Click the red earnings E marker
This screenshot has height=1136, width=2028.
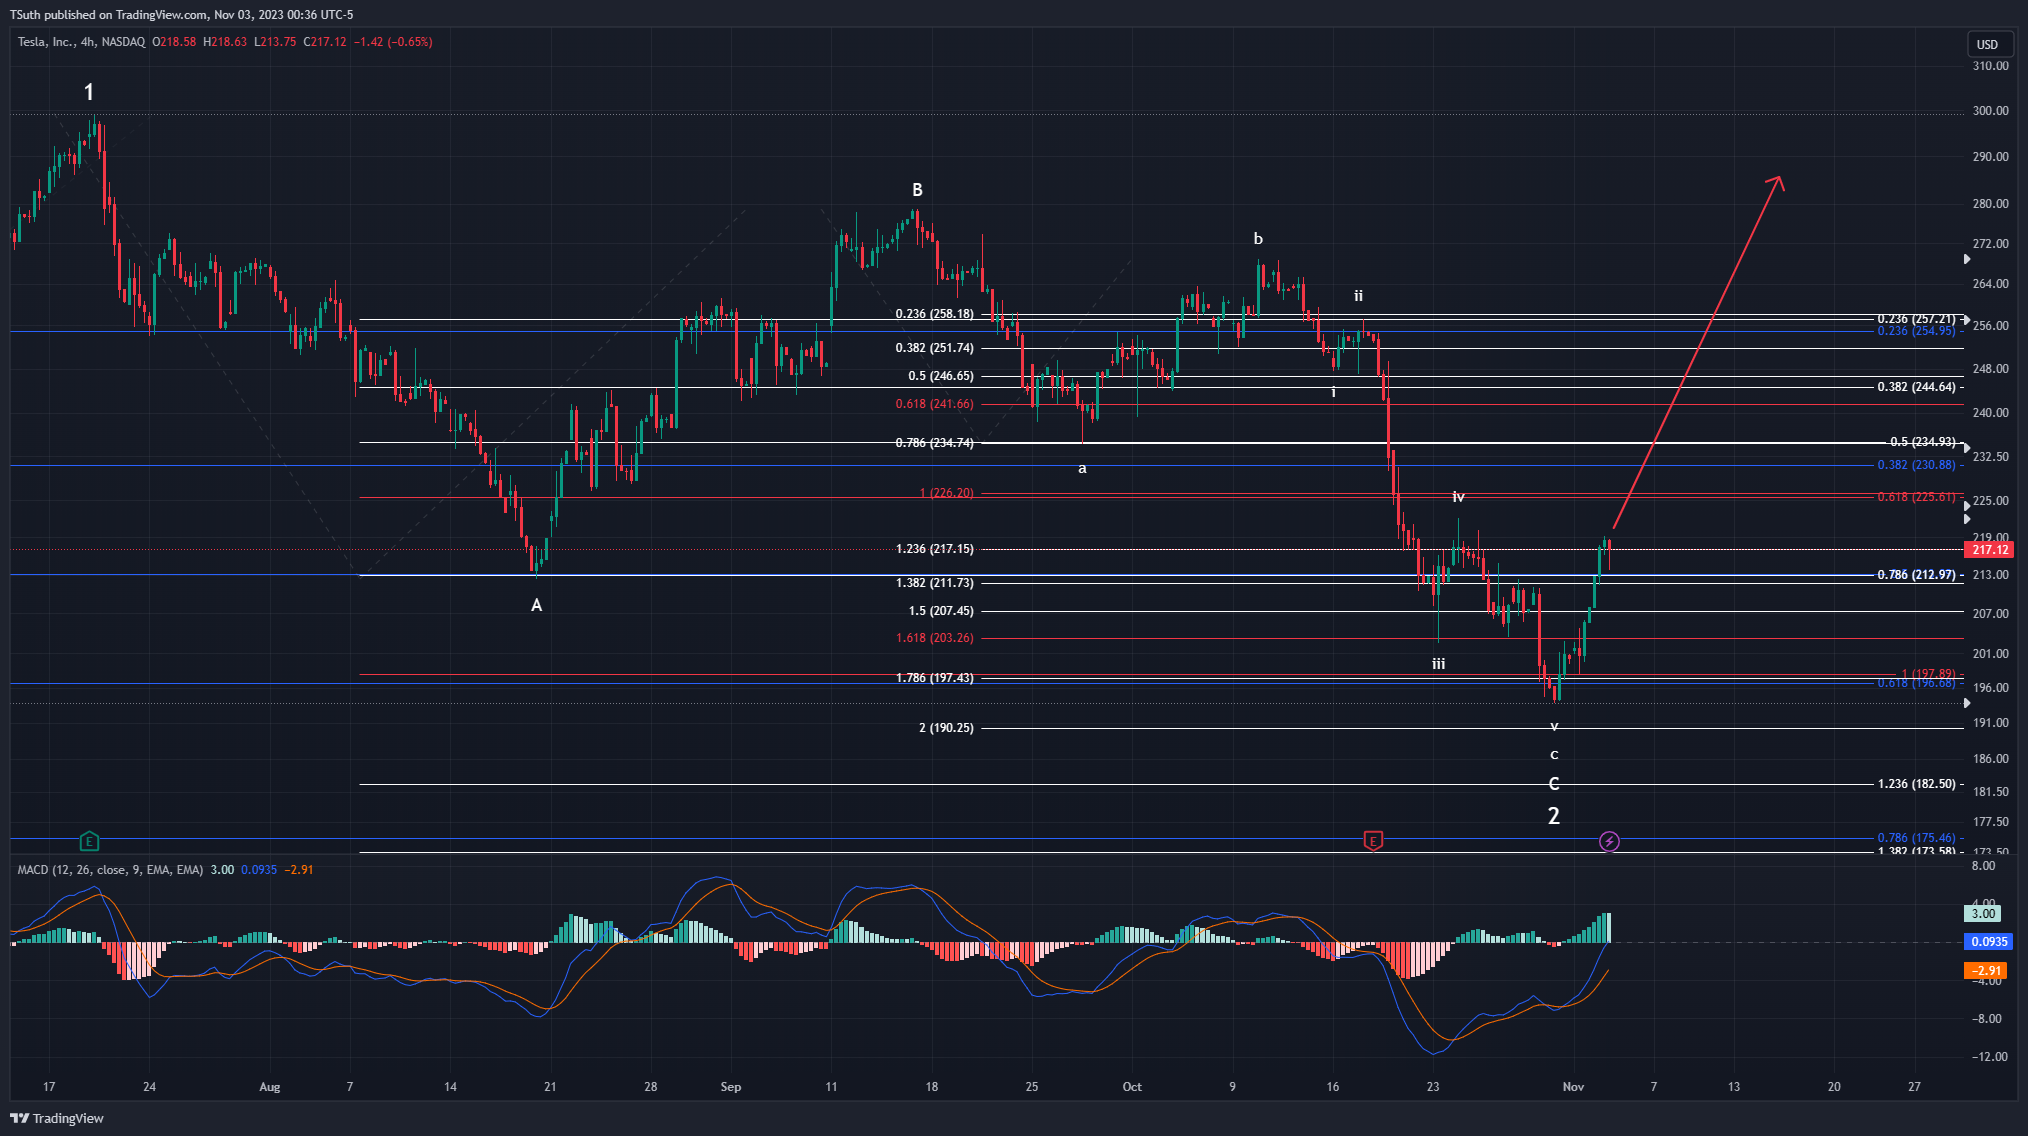[1373, 841]
